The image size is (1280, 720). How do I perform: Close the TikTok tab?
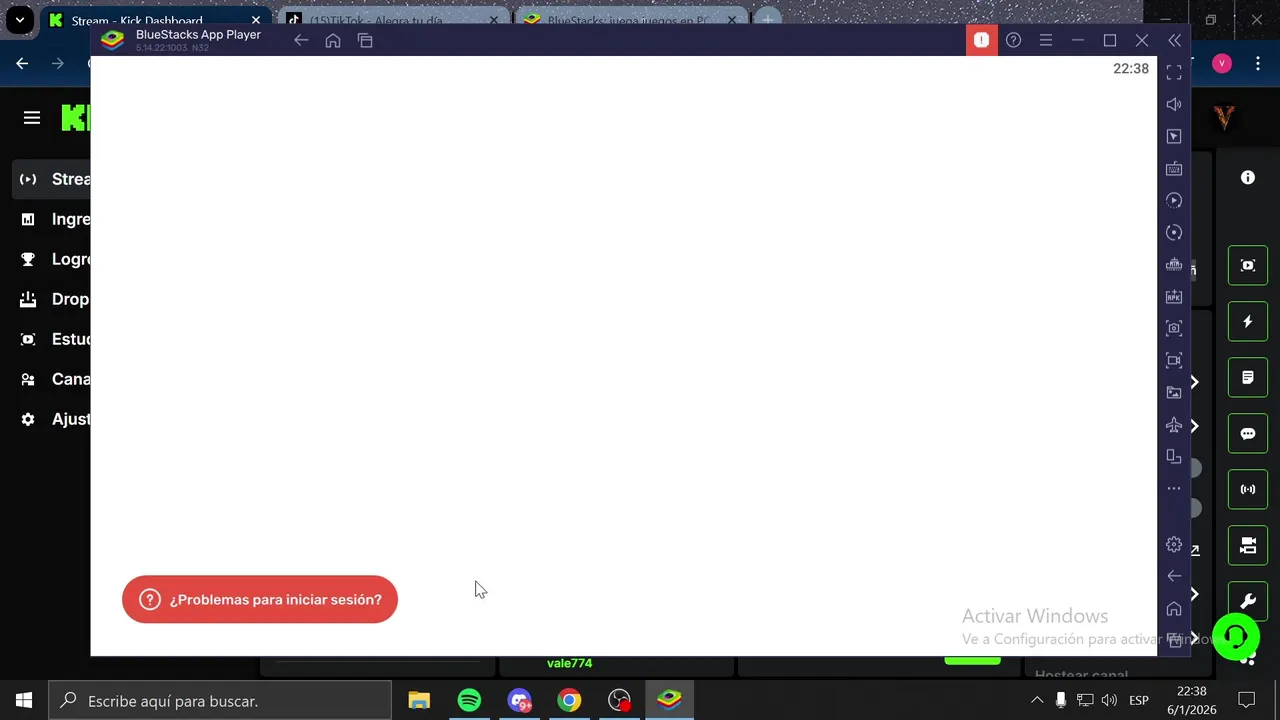(494, 20)
